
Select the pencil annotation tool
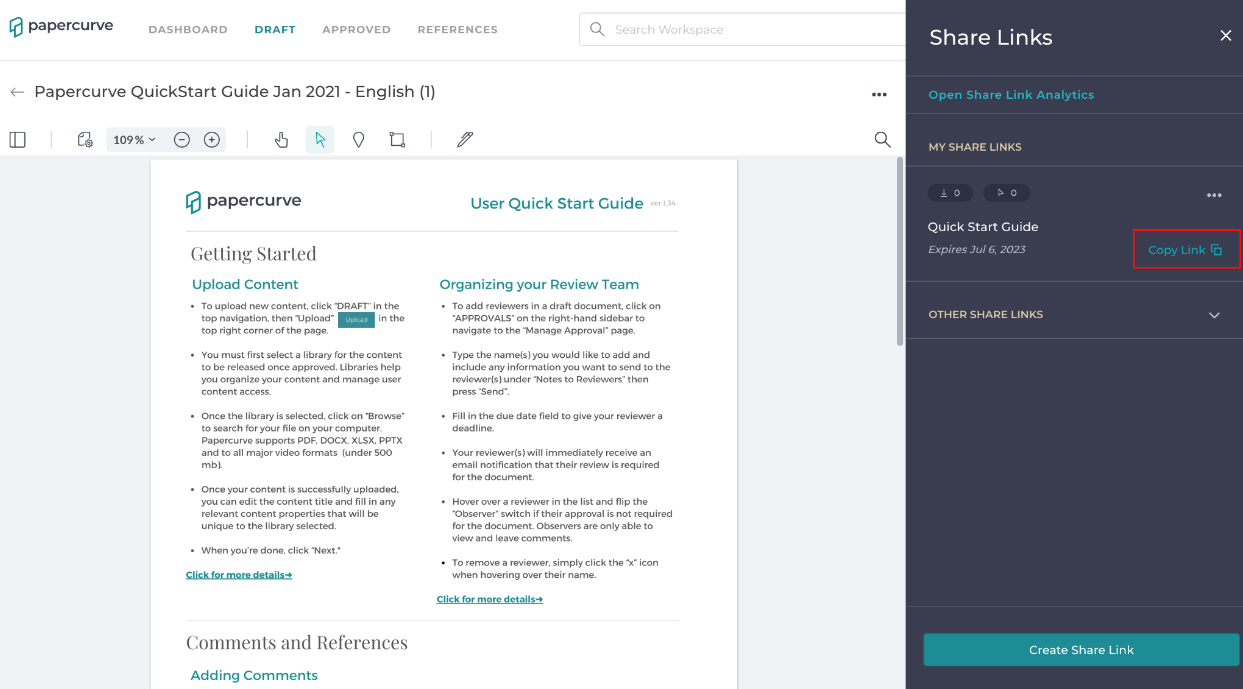pos(465,140)
